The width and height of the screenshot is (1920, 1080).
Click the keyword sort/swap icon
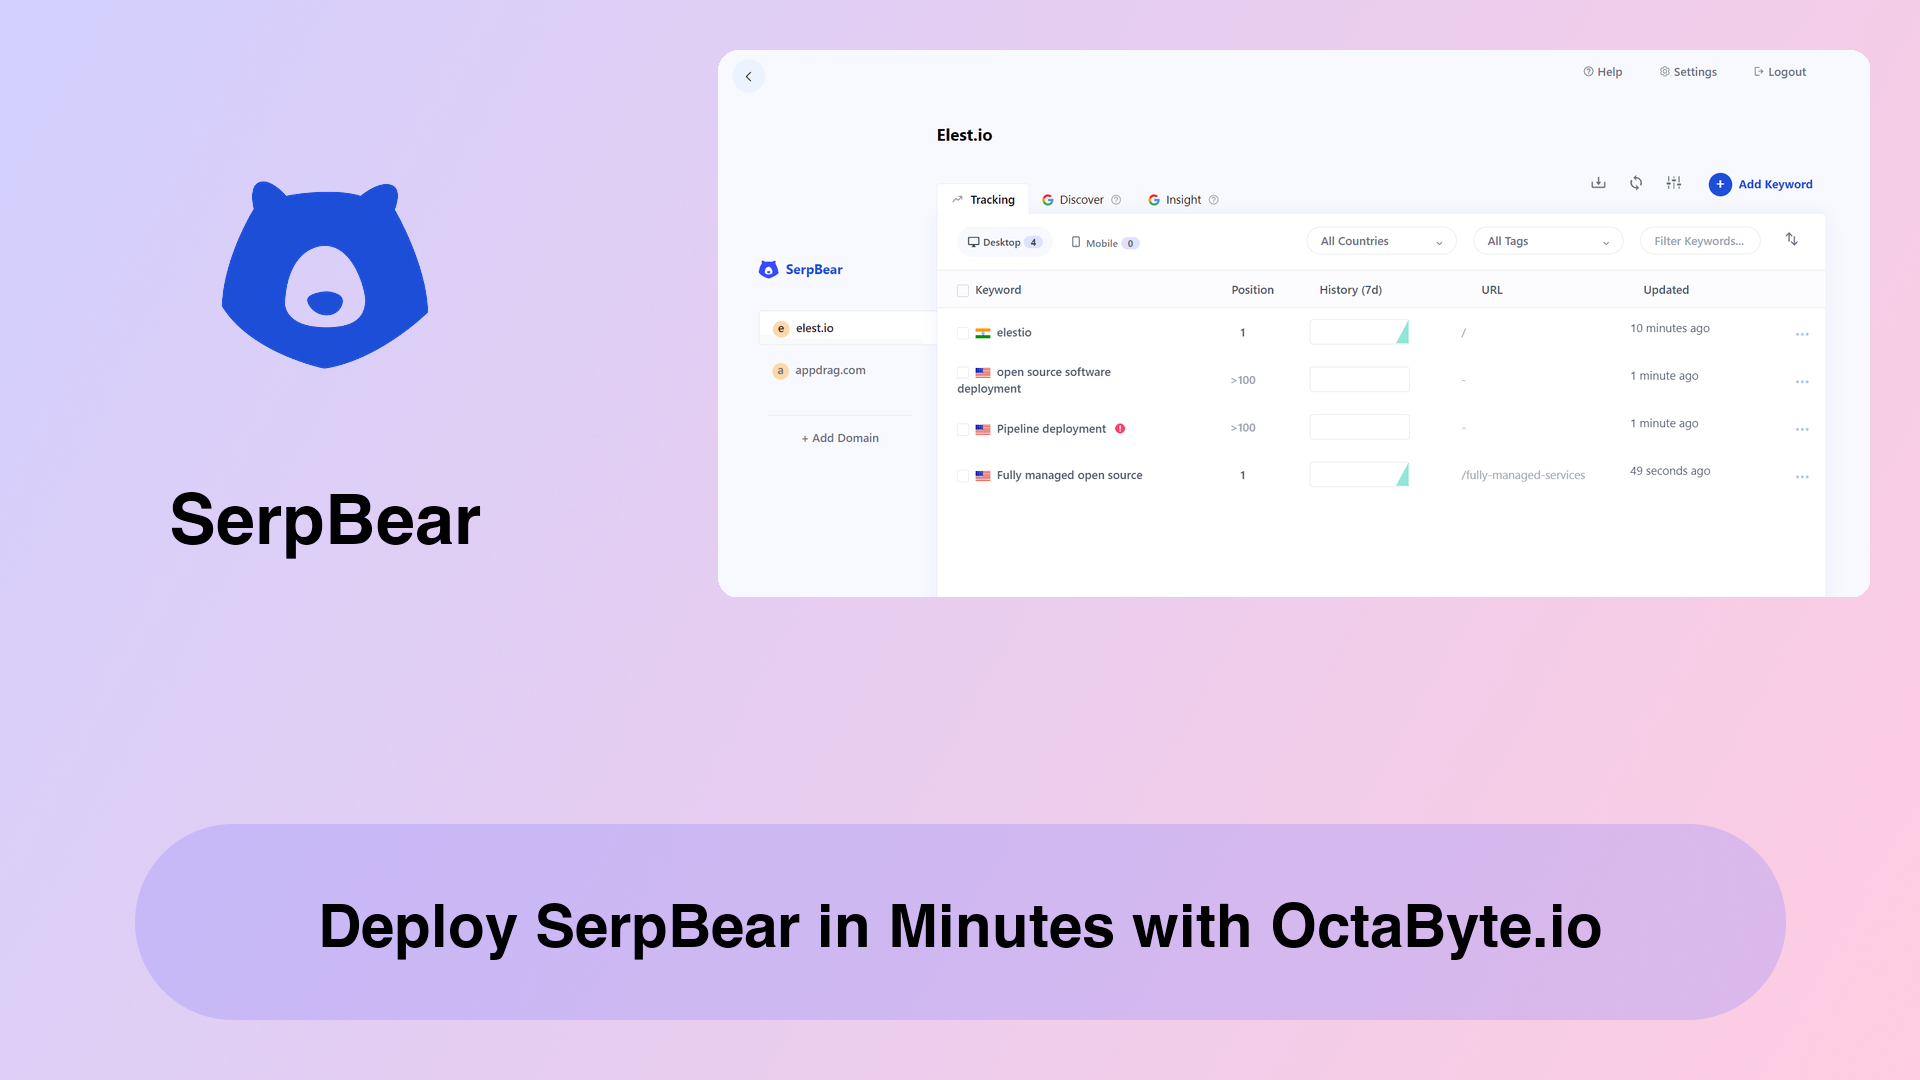(1792, 239)
